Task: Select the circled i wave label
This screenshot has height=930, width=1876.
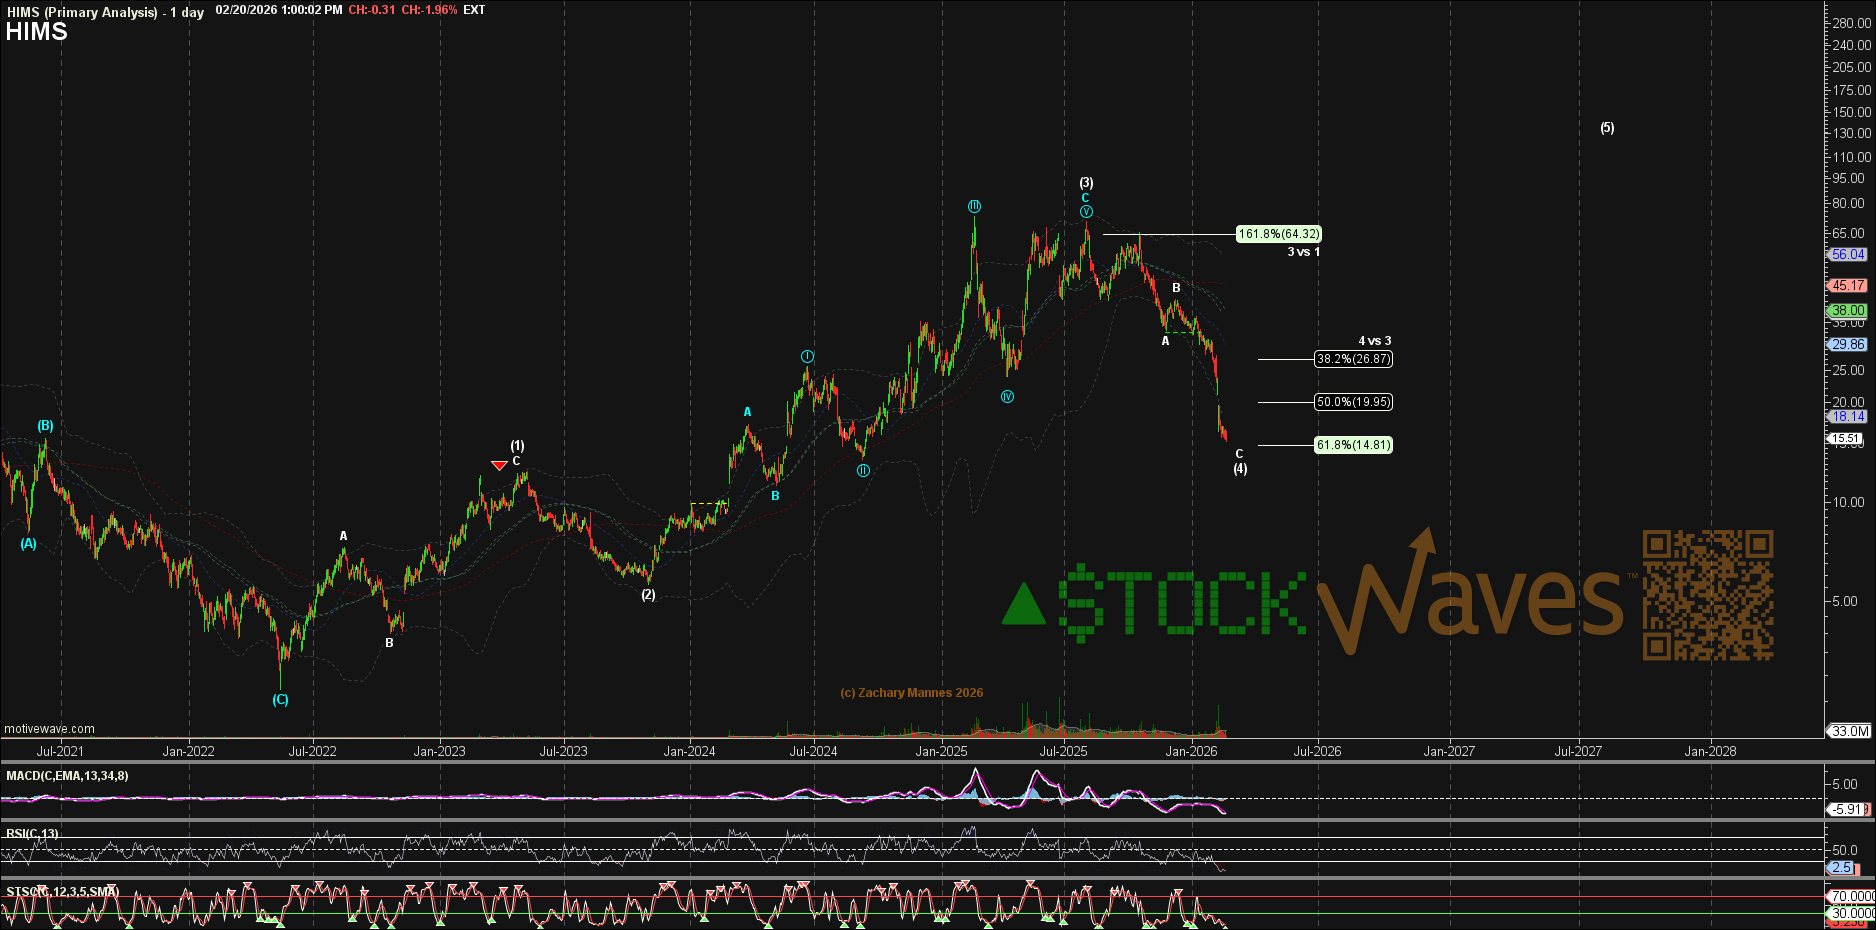Action: tap(807, 357)
